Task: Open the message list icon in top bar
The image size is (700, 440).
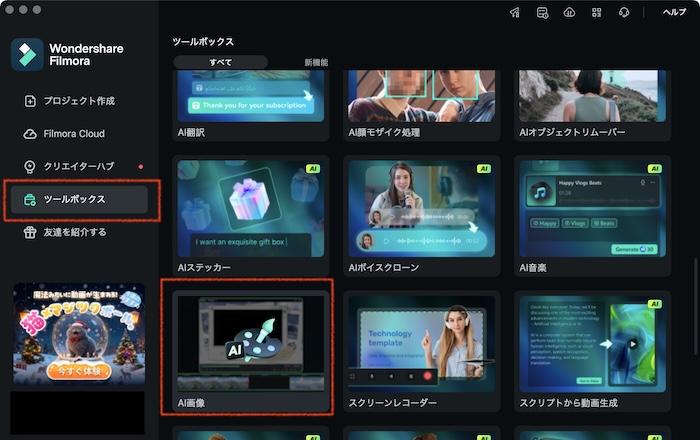Action: pyautogui.click(x=542, y=12)
